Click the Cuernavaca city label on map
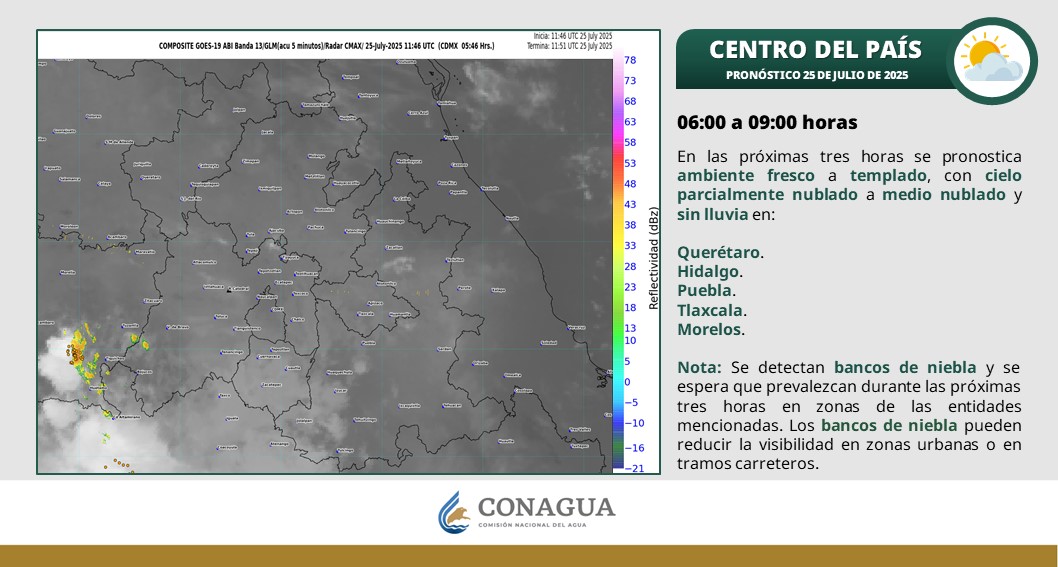The width and height of the screenshot is (1058, 567). (268, 356)
